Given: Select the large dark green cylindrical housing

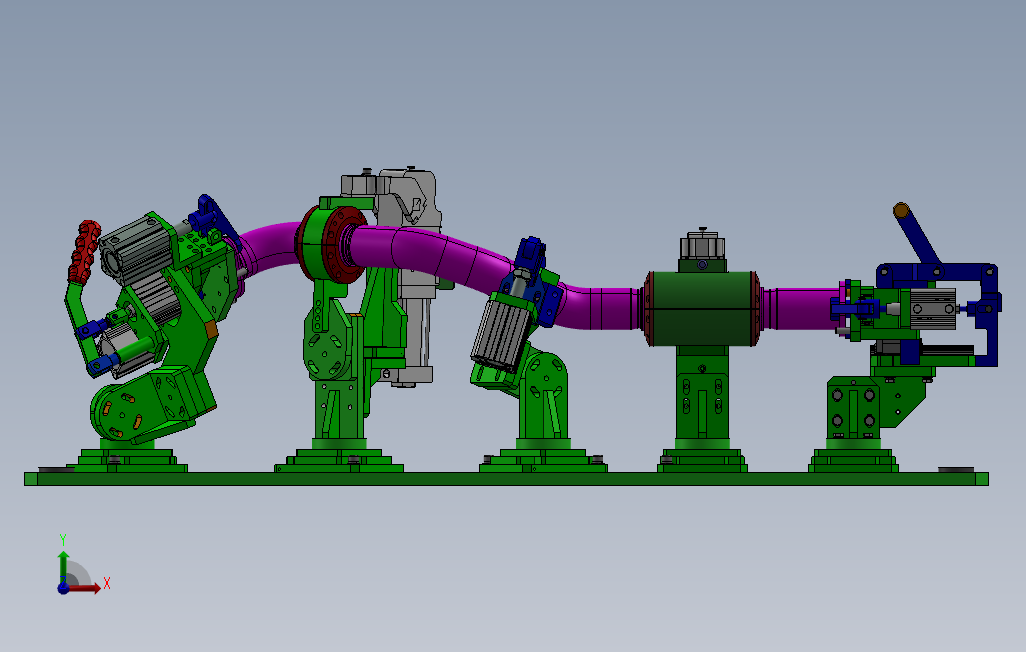Looking at the screenshot, I should coord(702,309).
